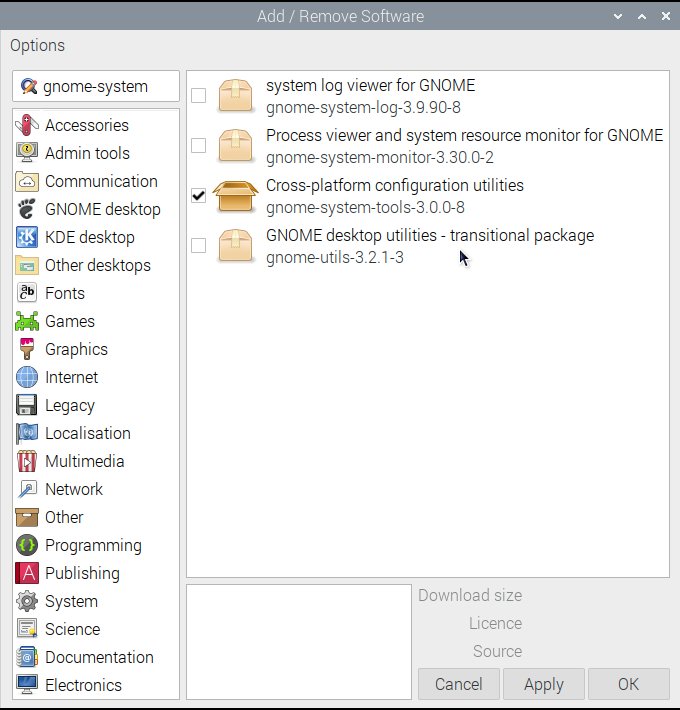The height and width of the screenshot is (710, 680).
Task: Click the Publishing red A icon
Action: [27, 573]
